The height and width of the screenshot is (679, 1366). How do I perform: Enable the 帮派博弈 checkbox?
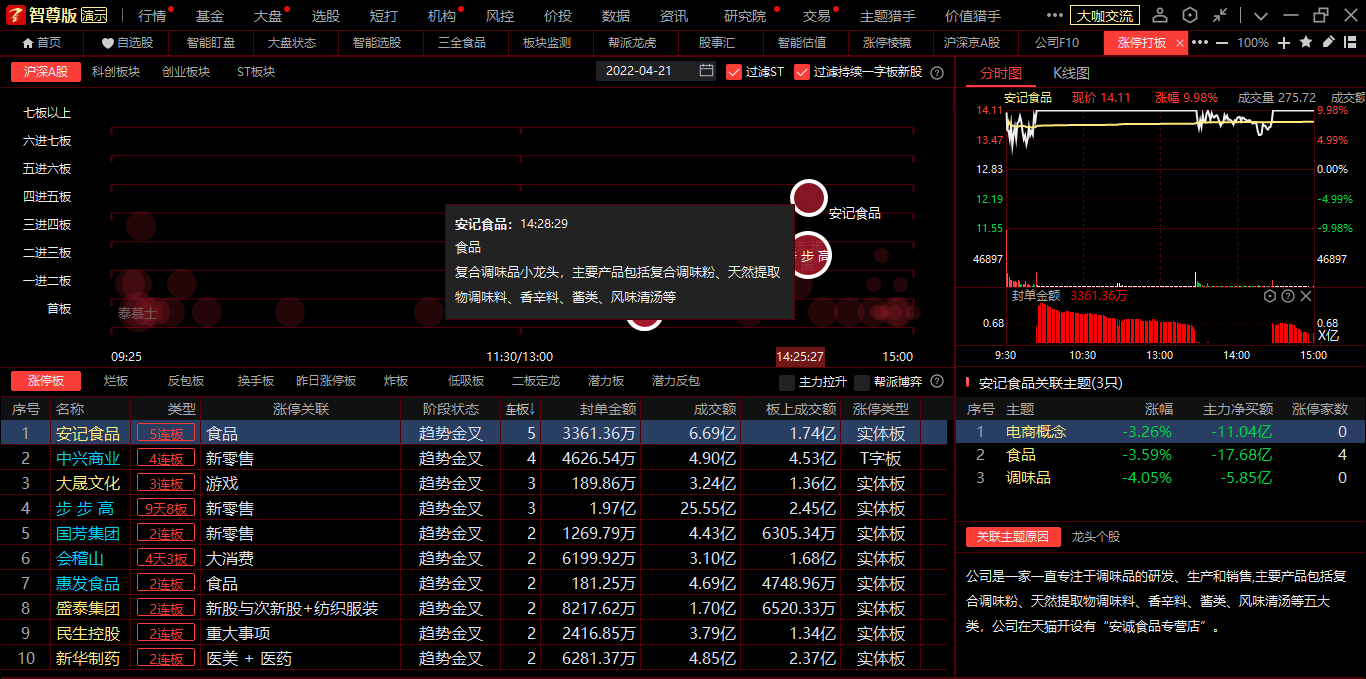coord(862,381)
